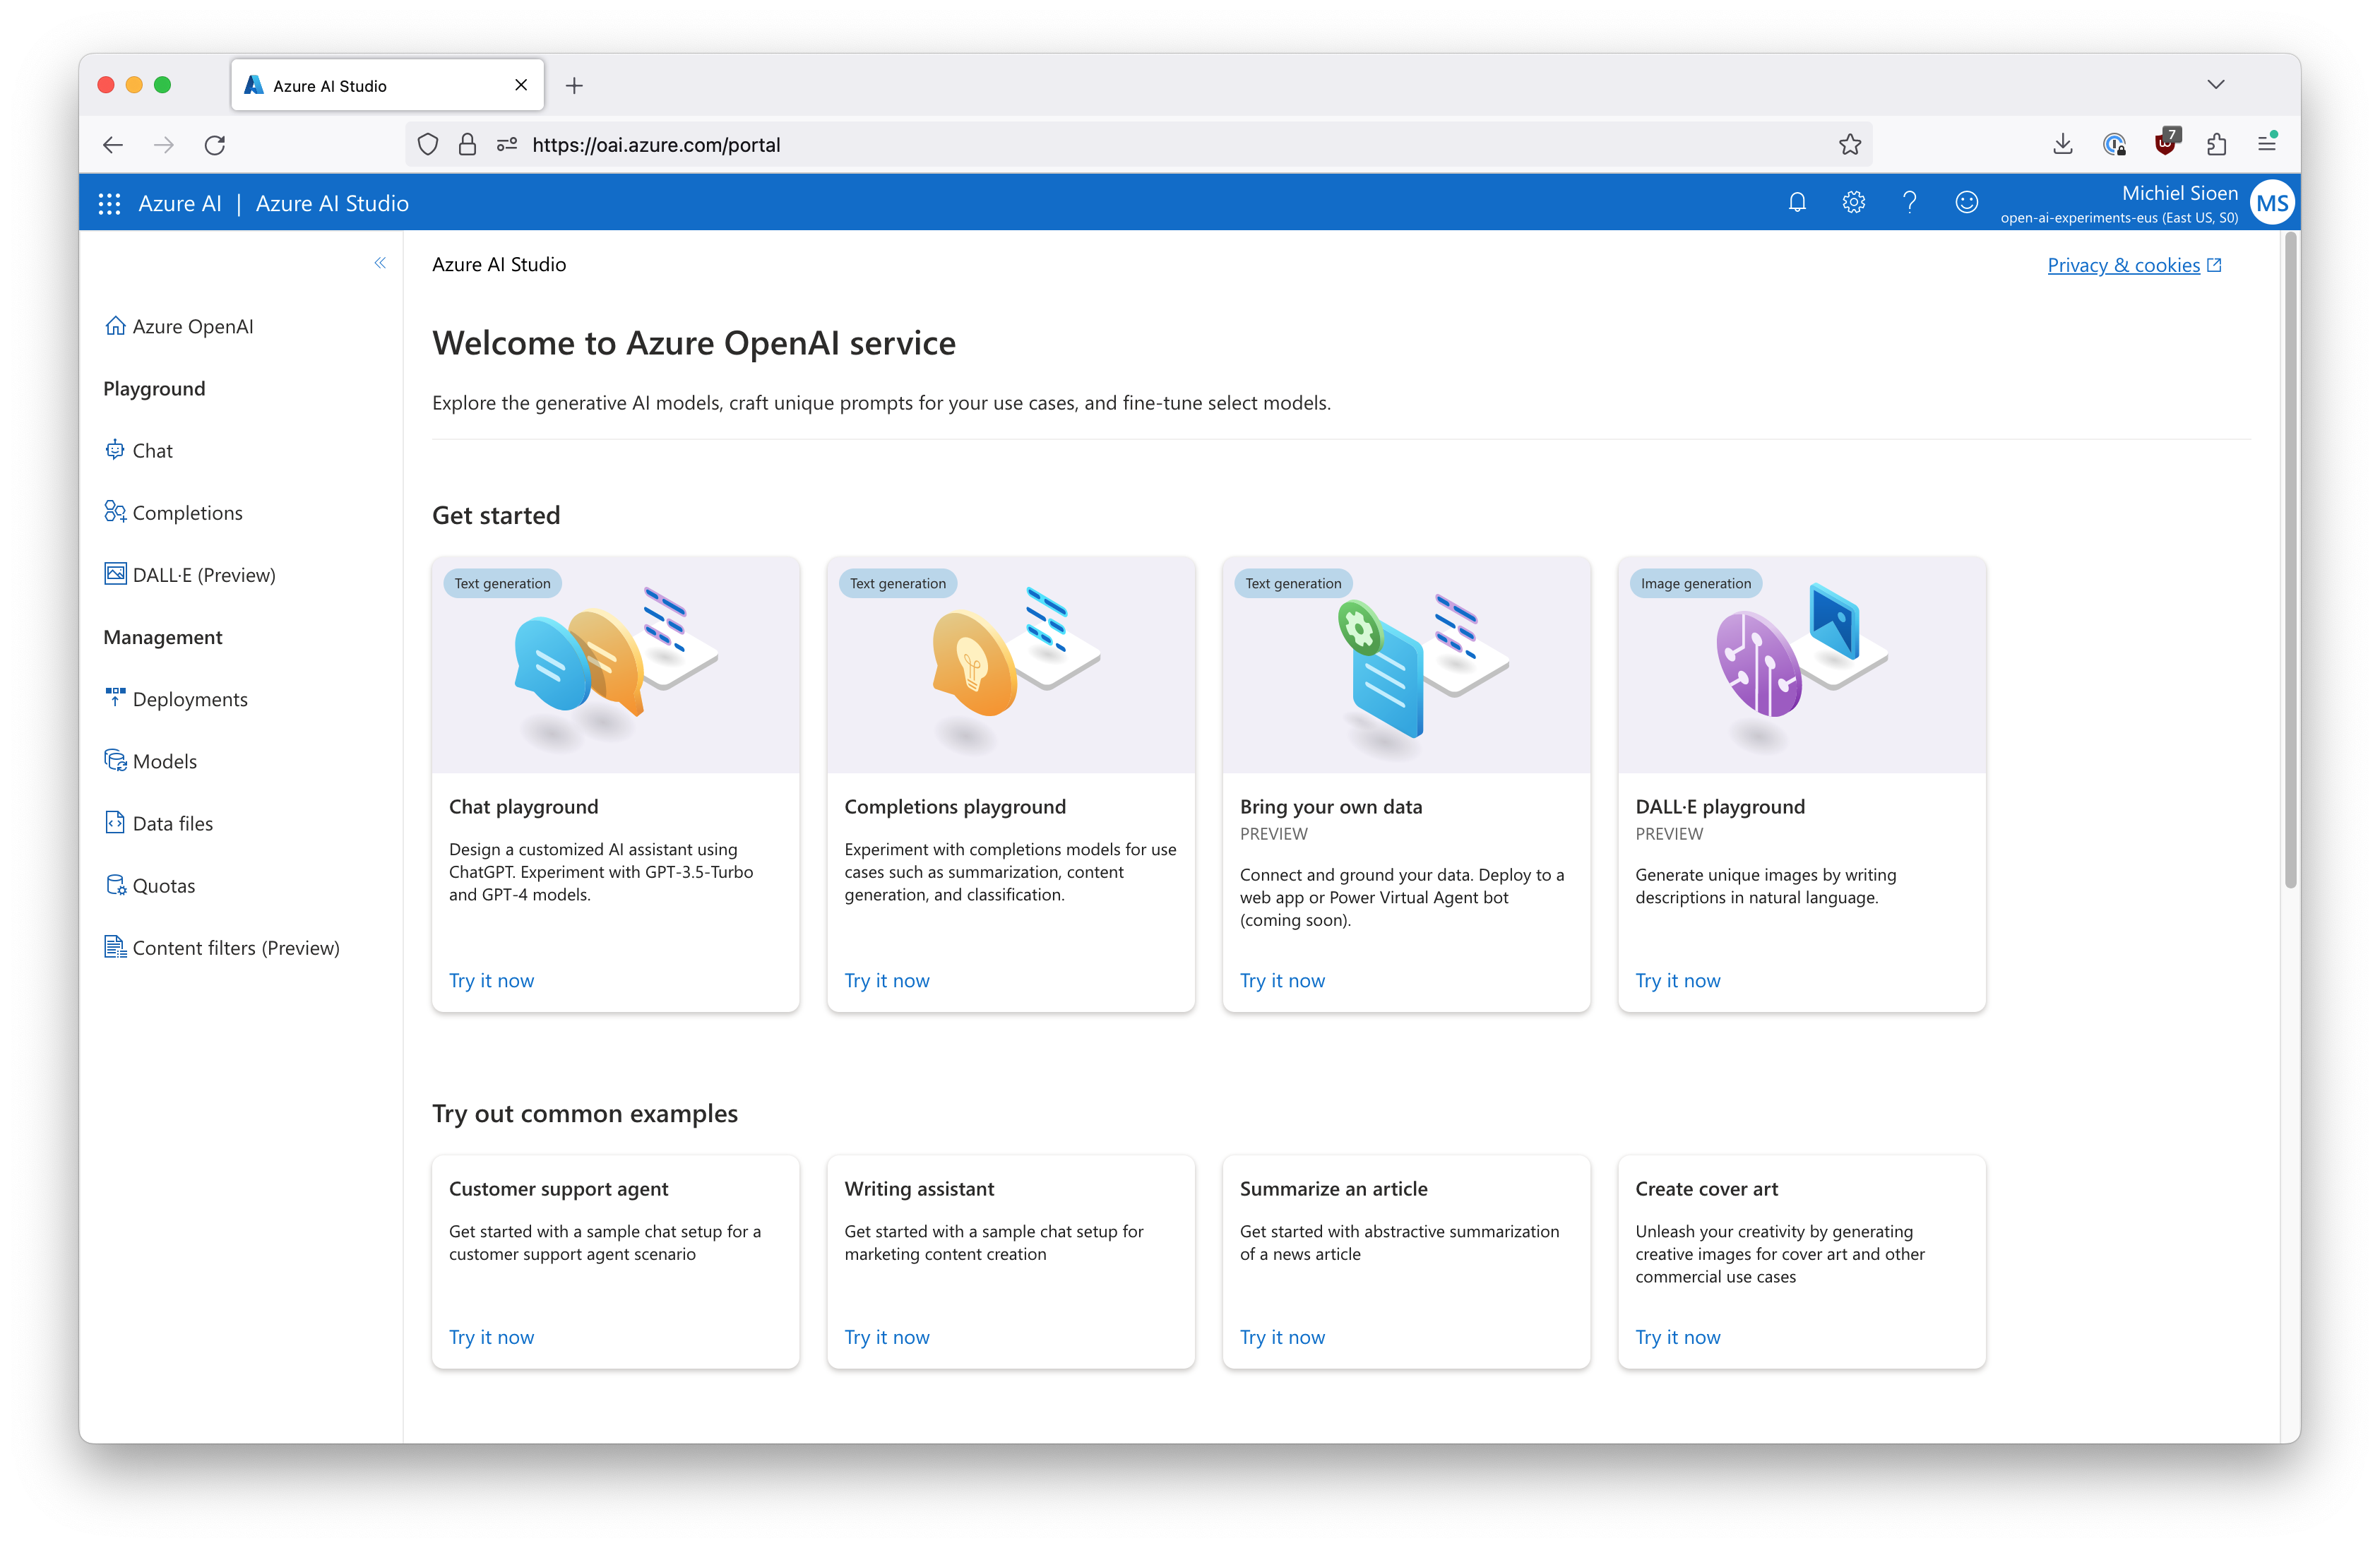Select the Completions menu item
This screenshot has width=2380, height=1548.
pyautogui.click(x=187, y=512)
